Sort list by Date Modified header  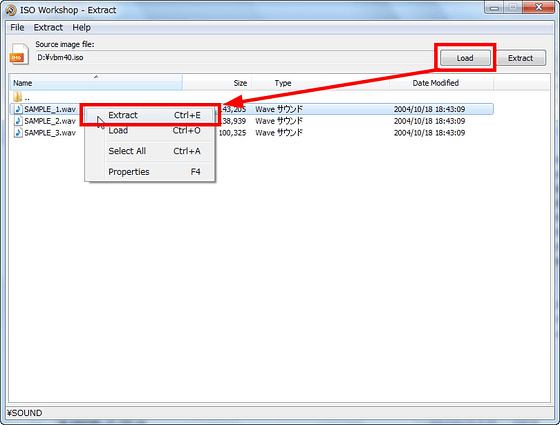pos(441,83)
